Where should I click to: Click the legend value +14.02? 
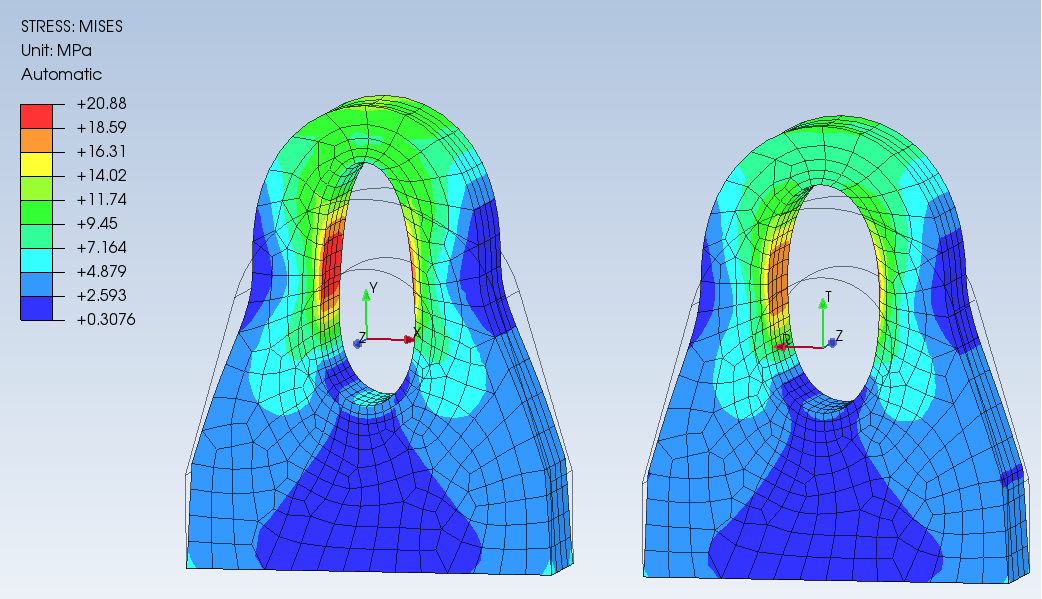[x=102, y=176]
